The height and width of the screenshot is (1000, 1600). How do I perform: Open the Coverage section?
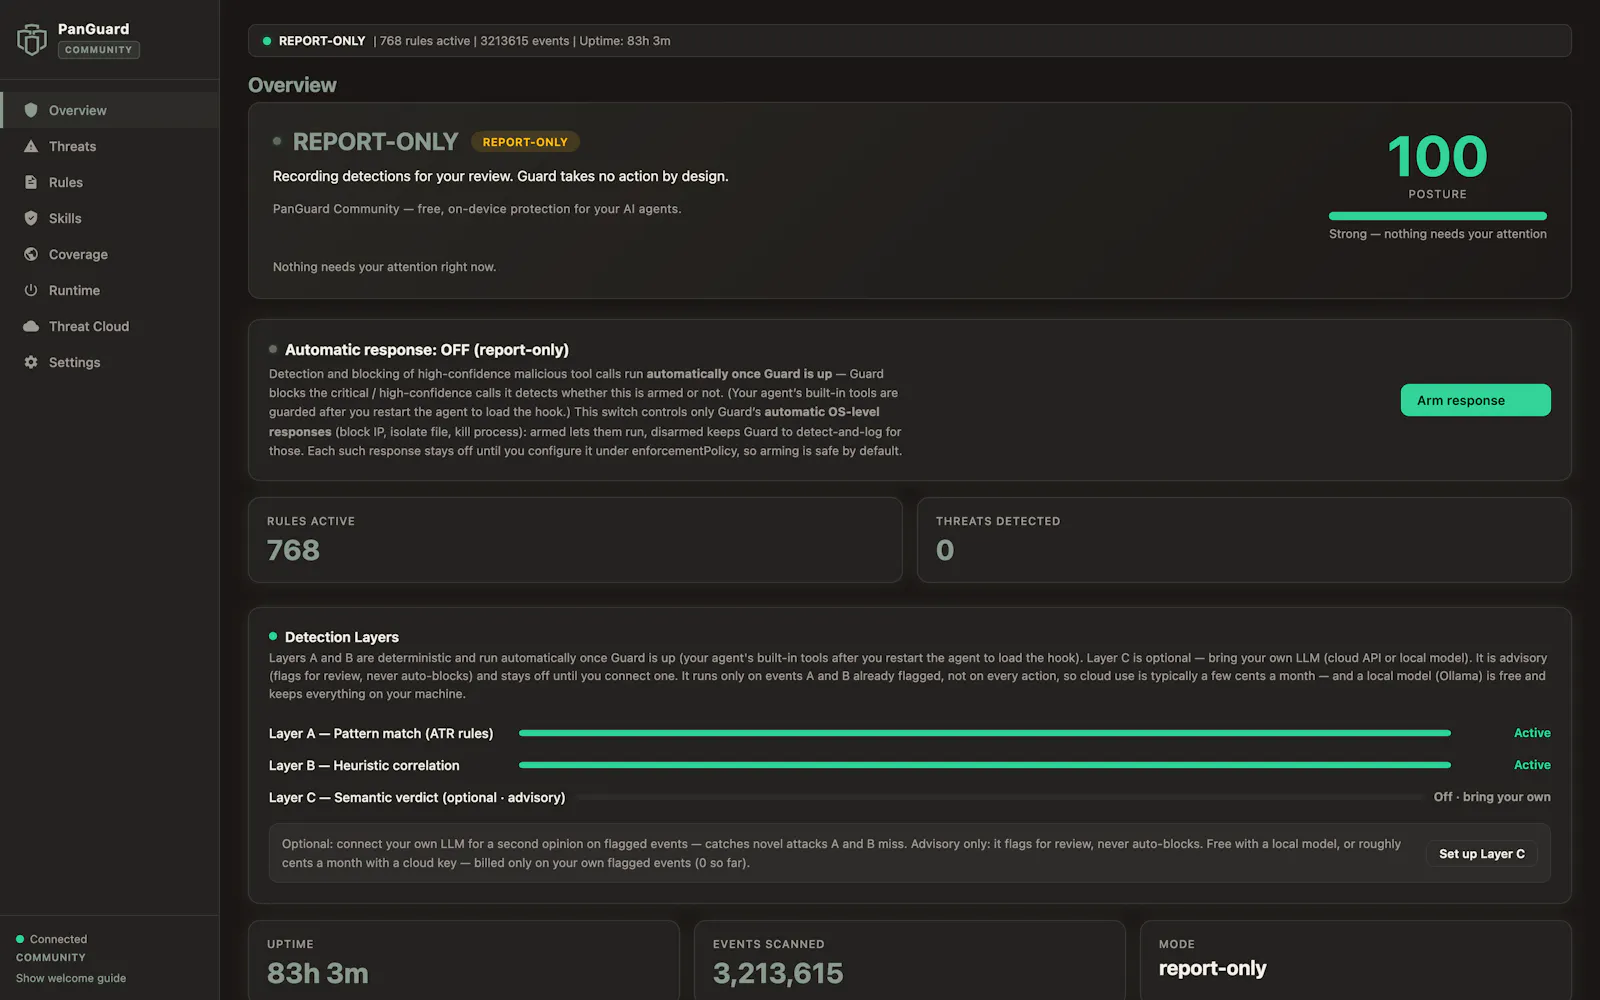pos(110,254)
